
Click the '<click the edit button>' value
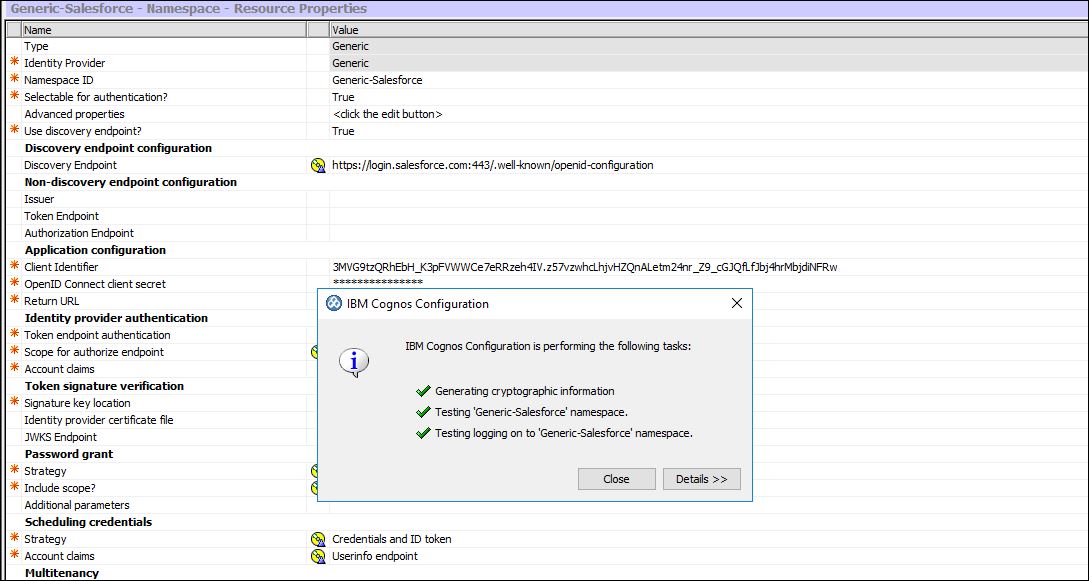point(388,114)
